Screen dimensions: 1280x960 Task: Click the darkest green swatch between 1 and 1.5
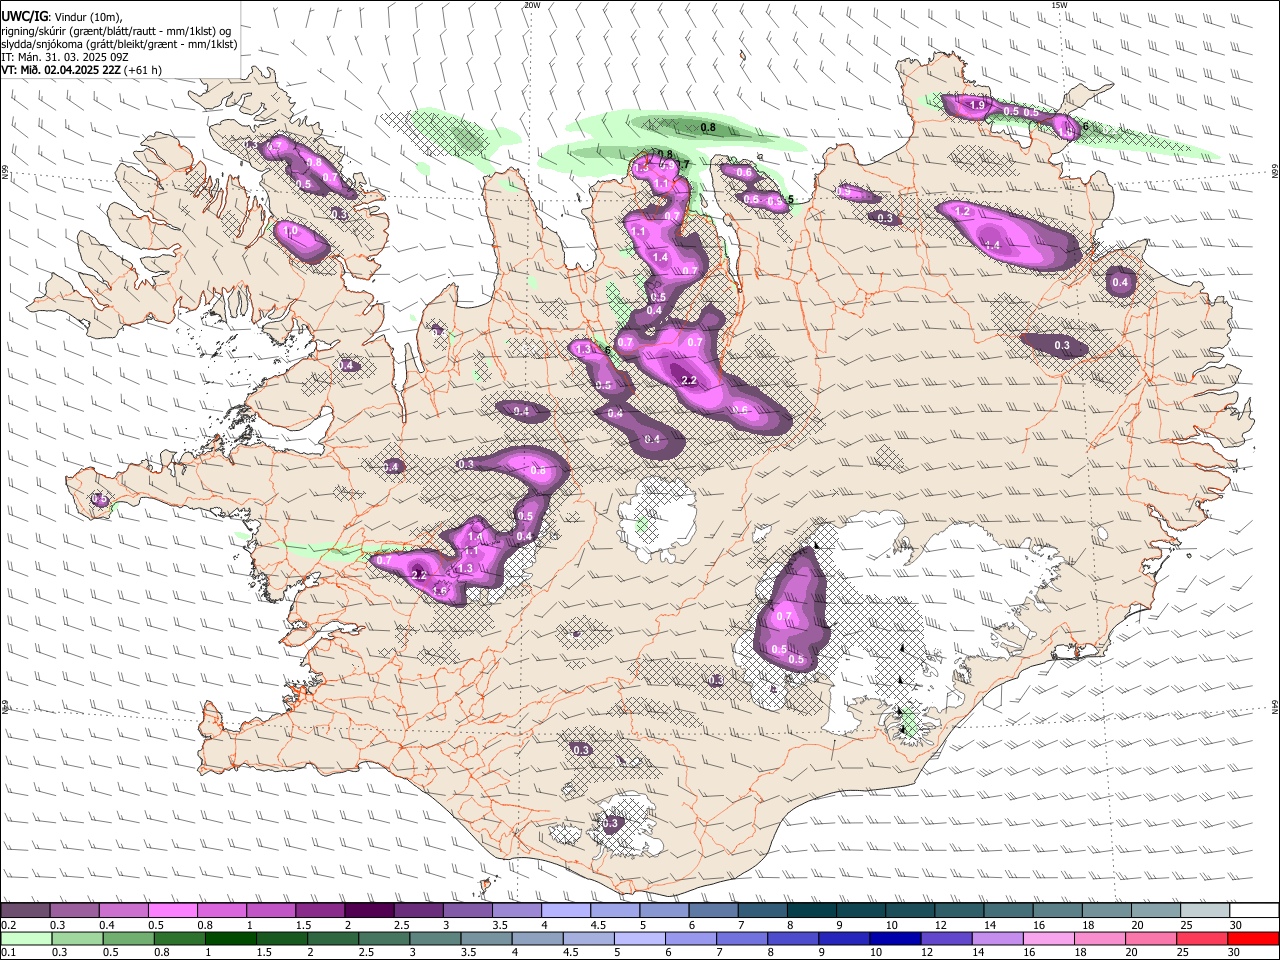tap(230, 938)
